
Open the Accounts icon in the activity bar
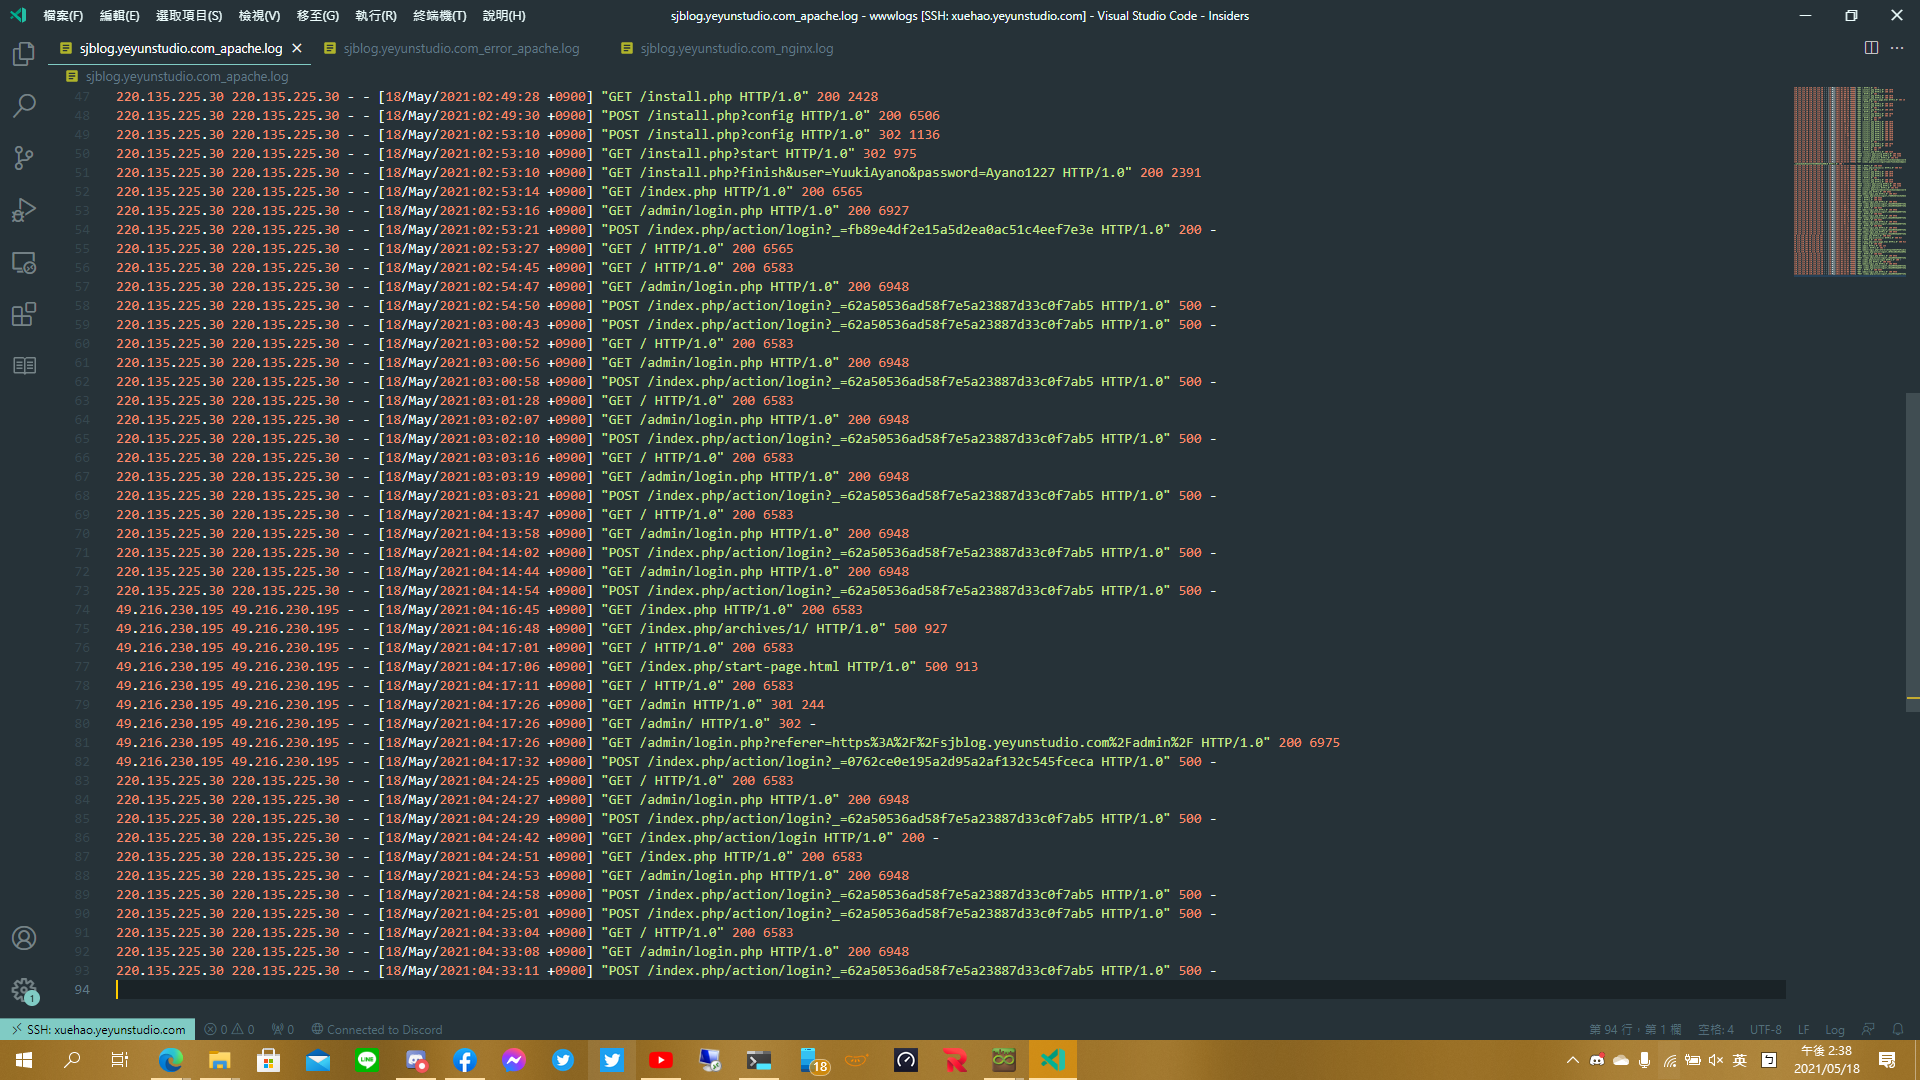(x=24, y=938)
